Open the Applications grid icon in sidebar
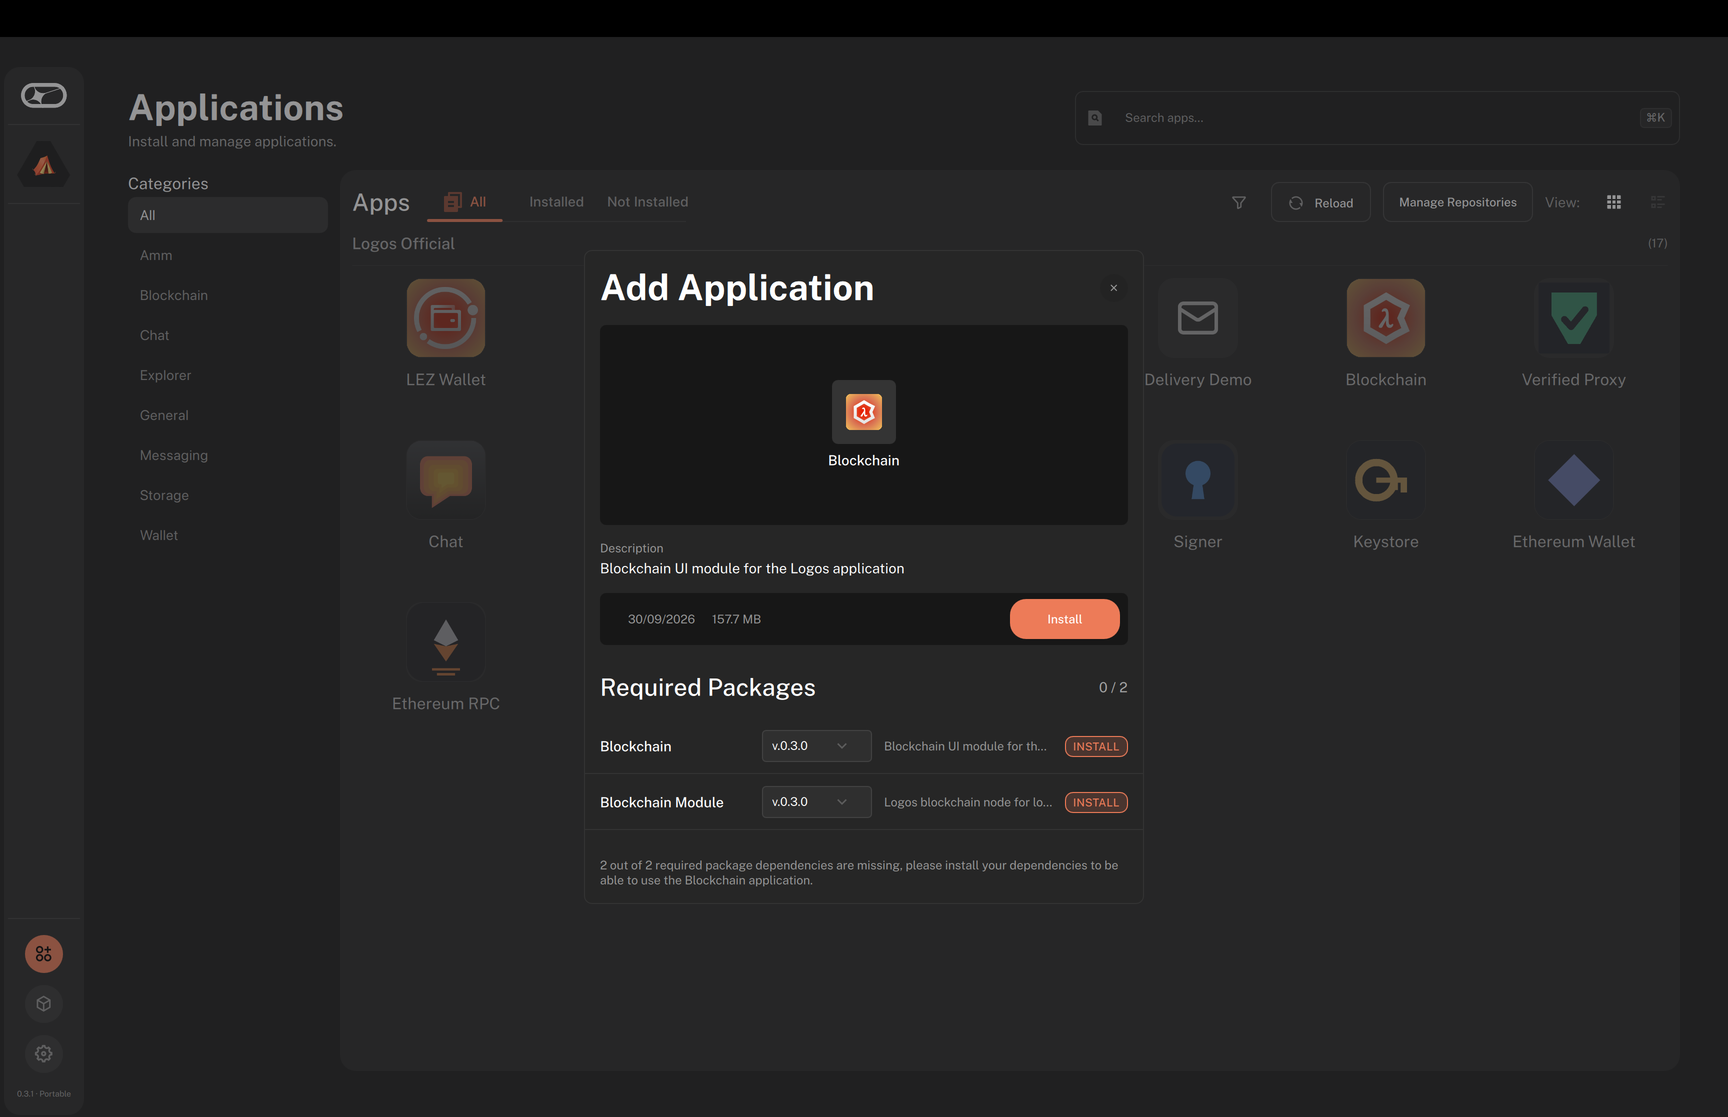 pyautogui.click(x=44, y=954)
